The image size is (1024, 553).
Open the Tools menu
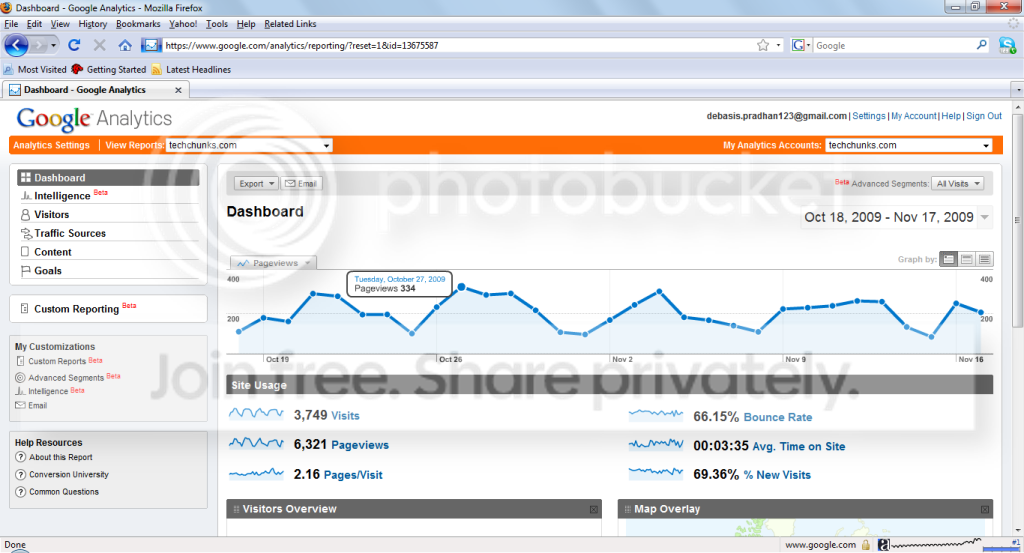[217, 24]
